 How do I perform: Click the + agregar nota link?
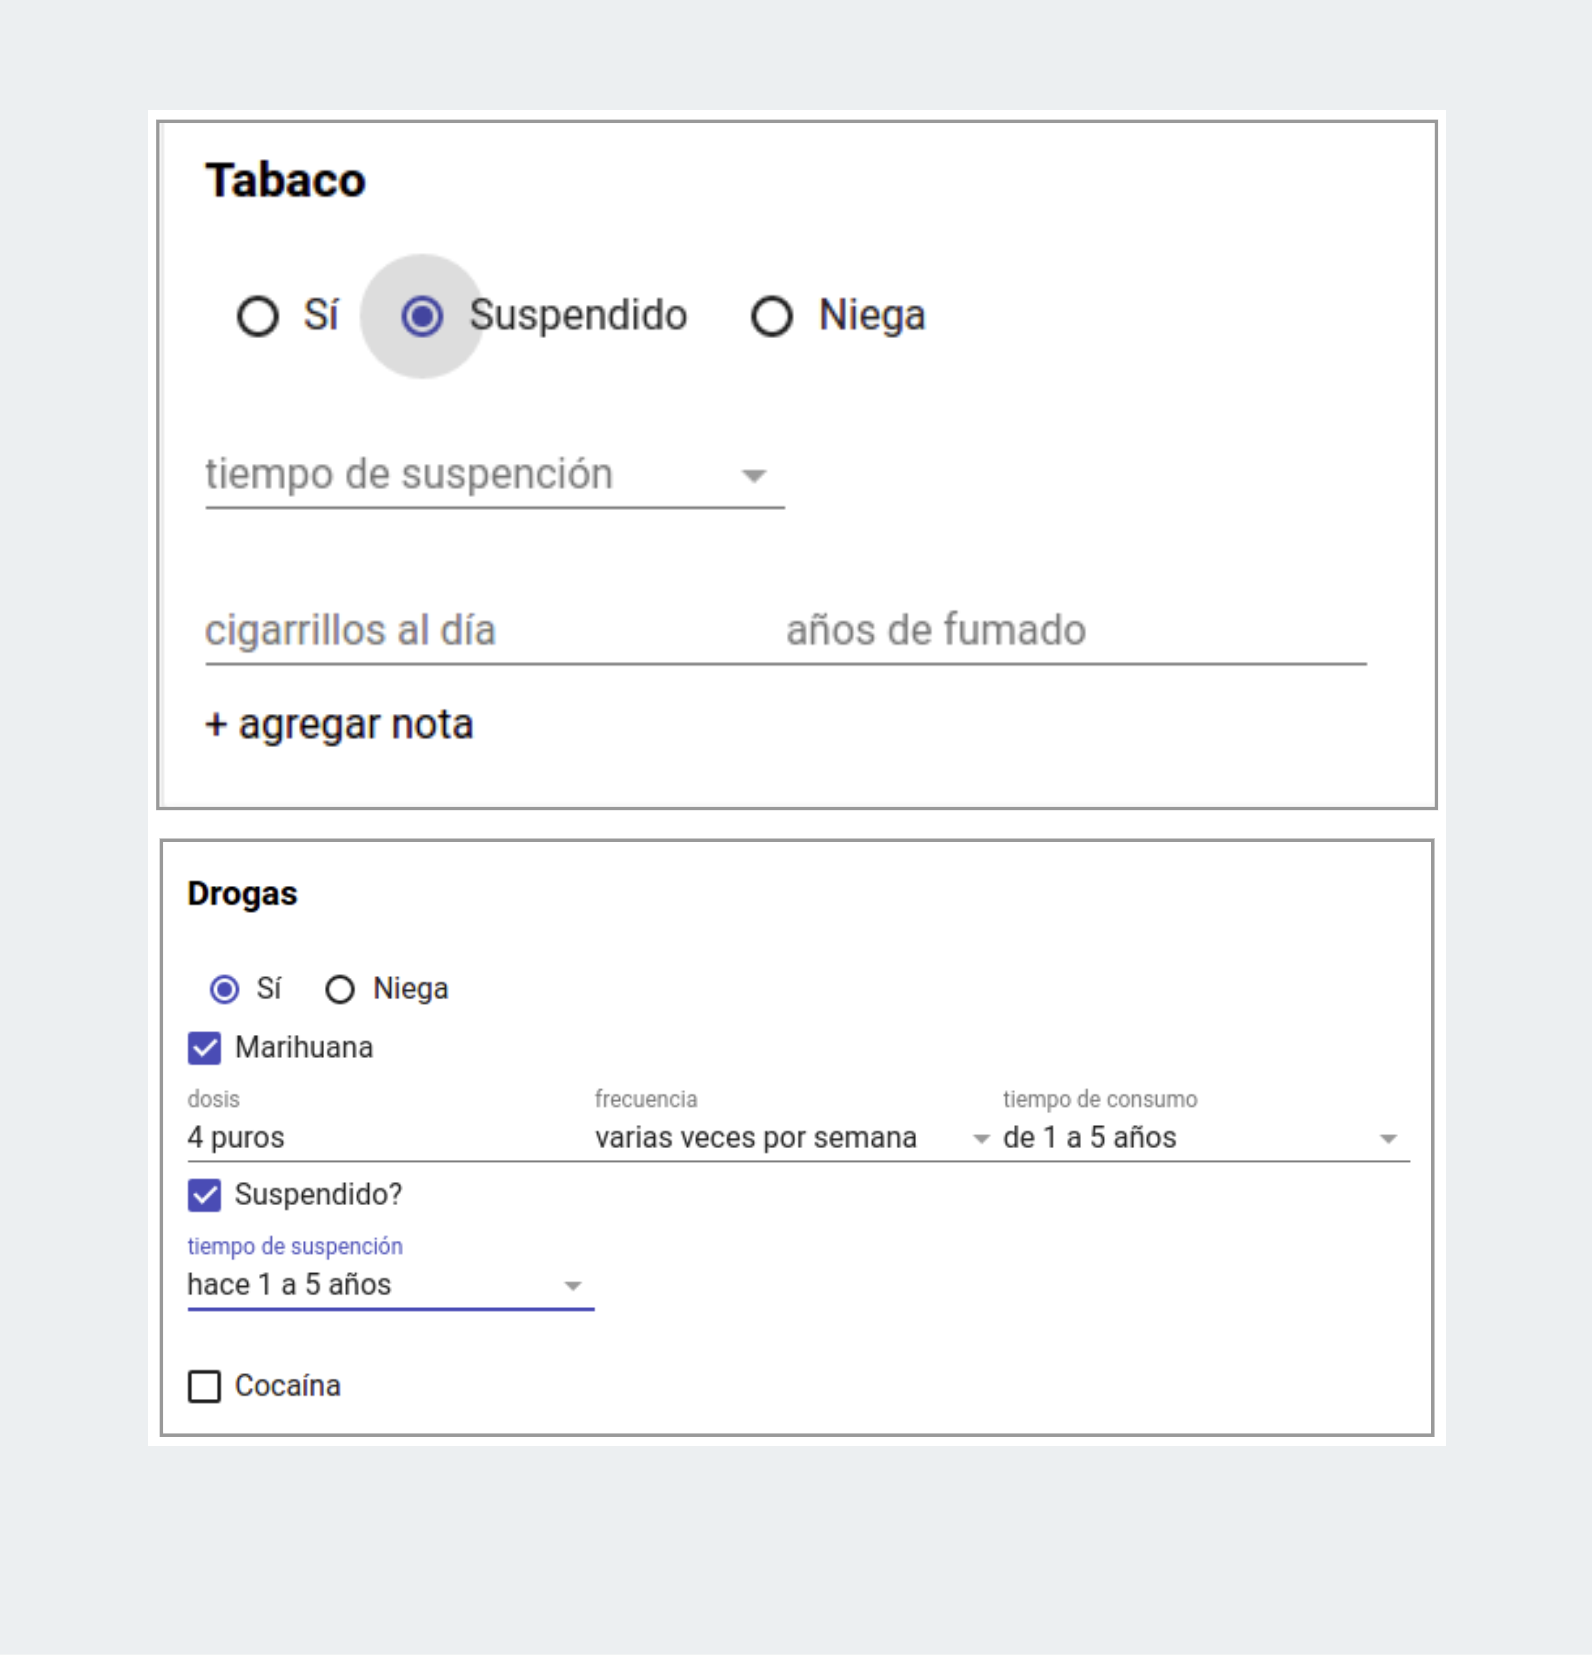click(x=340, y=724)
